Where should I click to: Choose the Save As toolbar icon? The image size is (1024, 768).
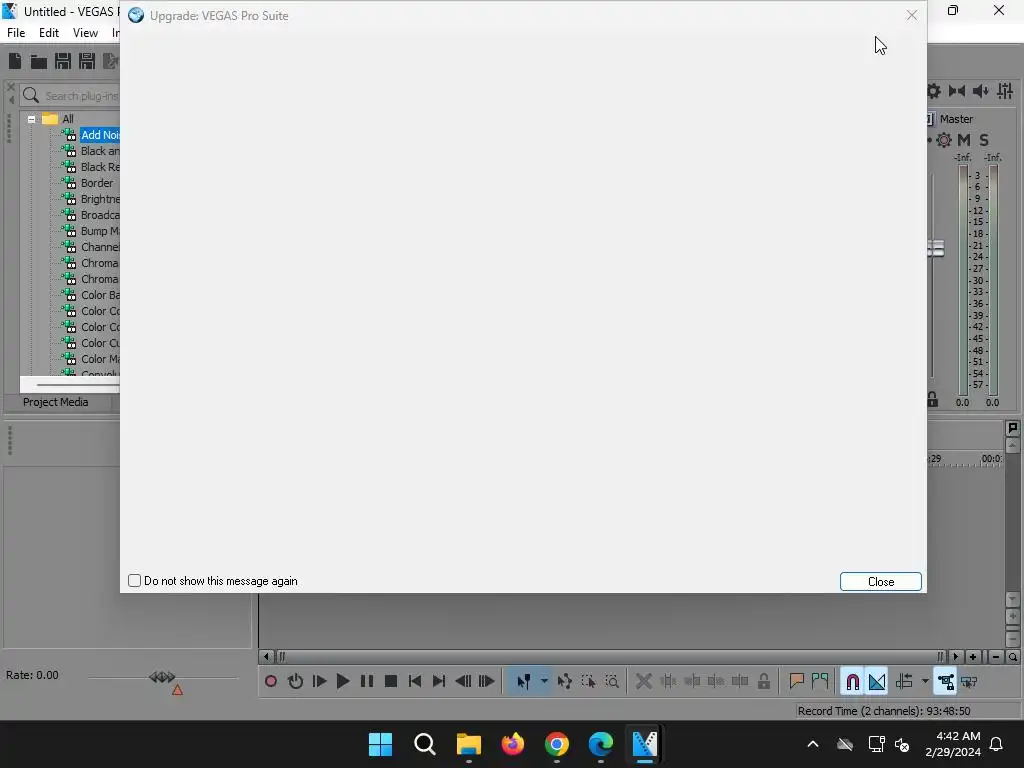87,61
